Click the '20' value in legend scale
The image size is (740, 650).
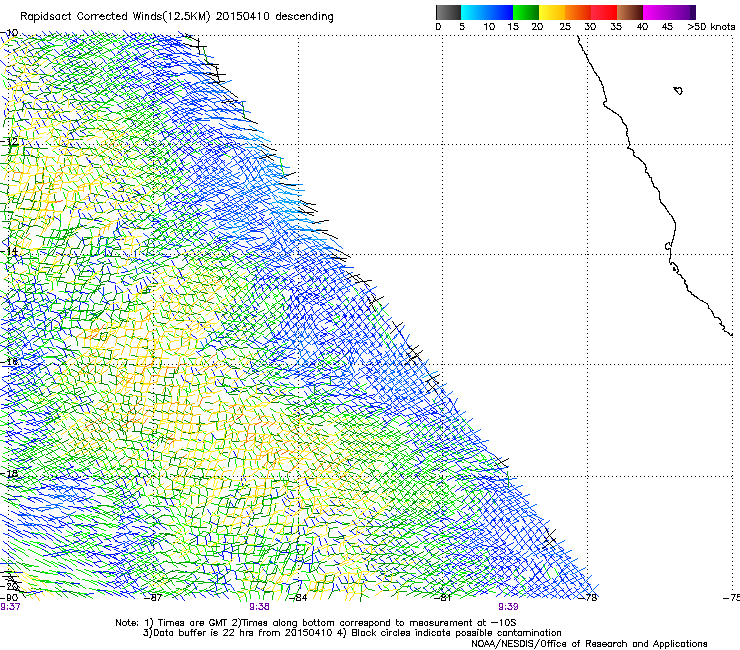click(537, 27)
